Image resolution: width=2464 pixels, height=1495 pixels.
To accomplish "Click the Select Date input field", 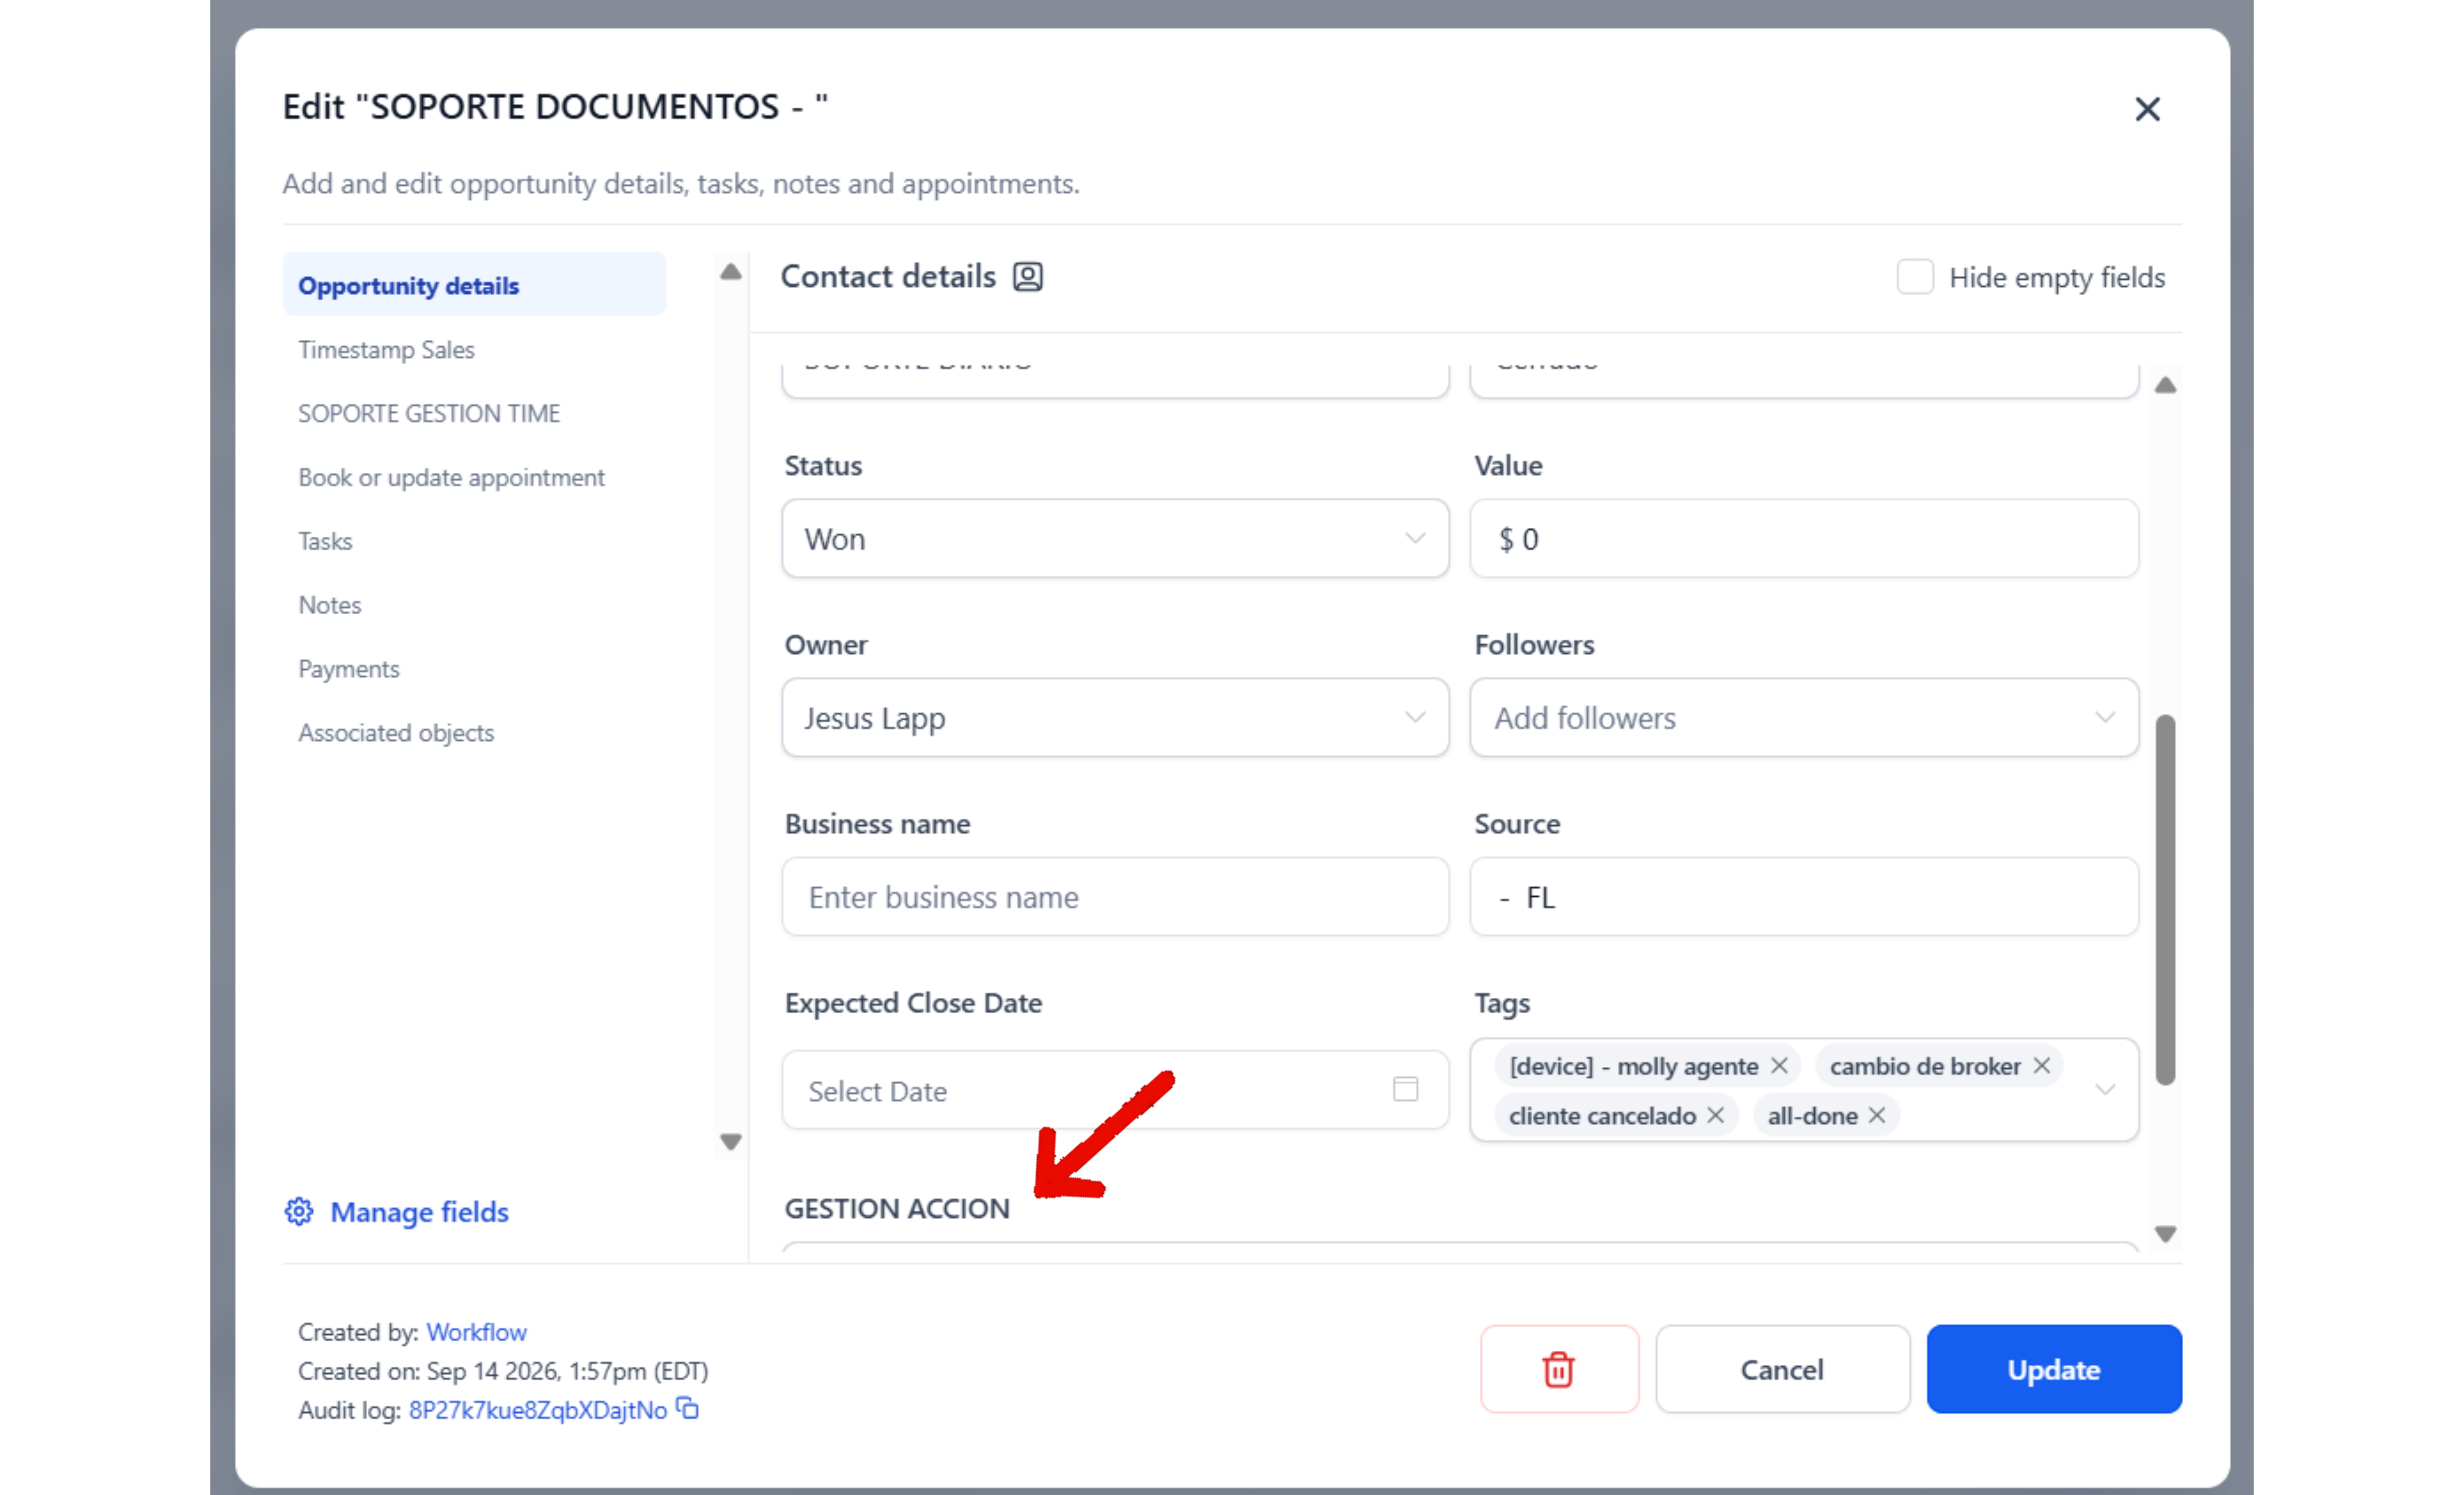I will (1115, 1090).
